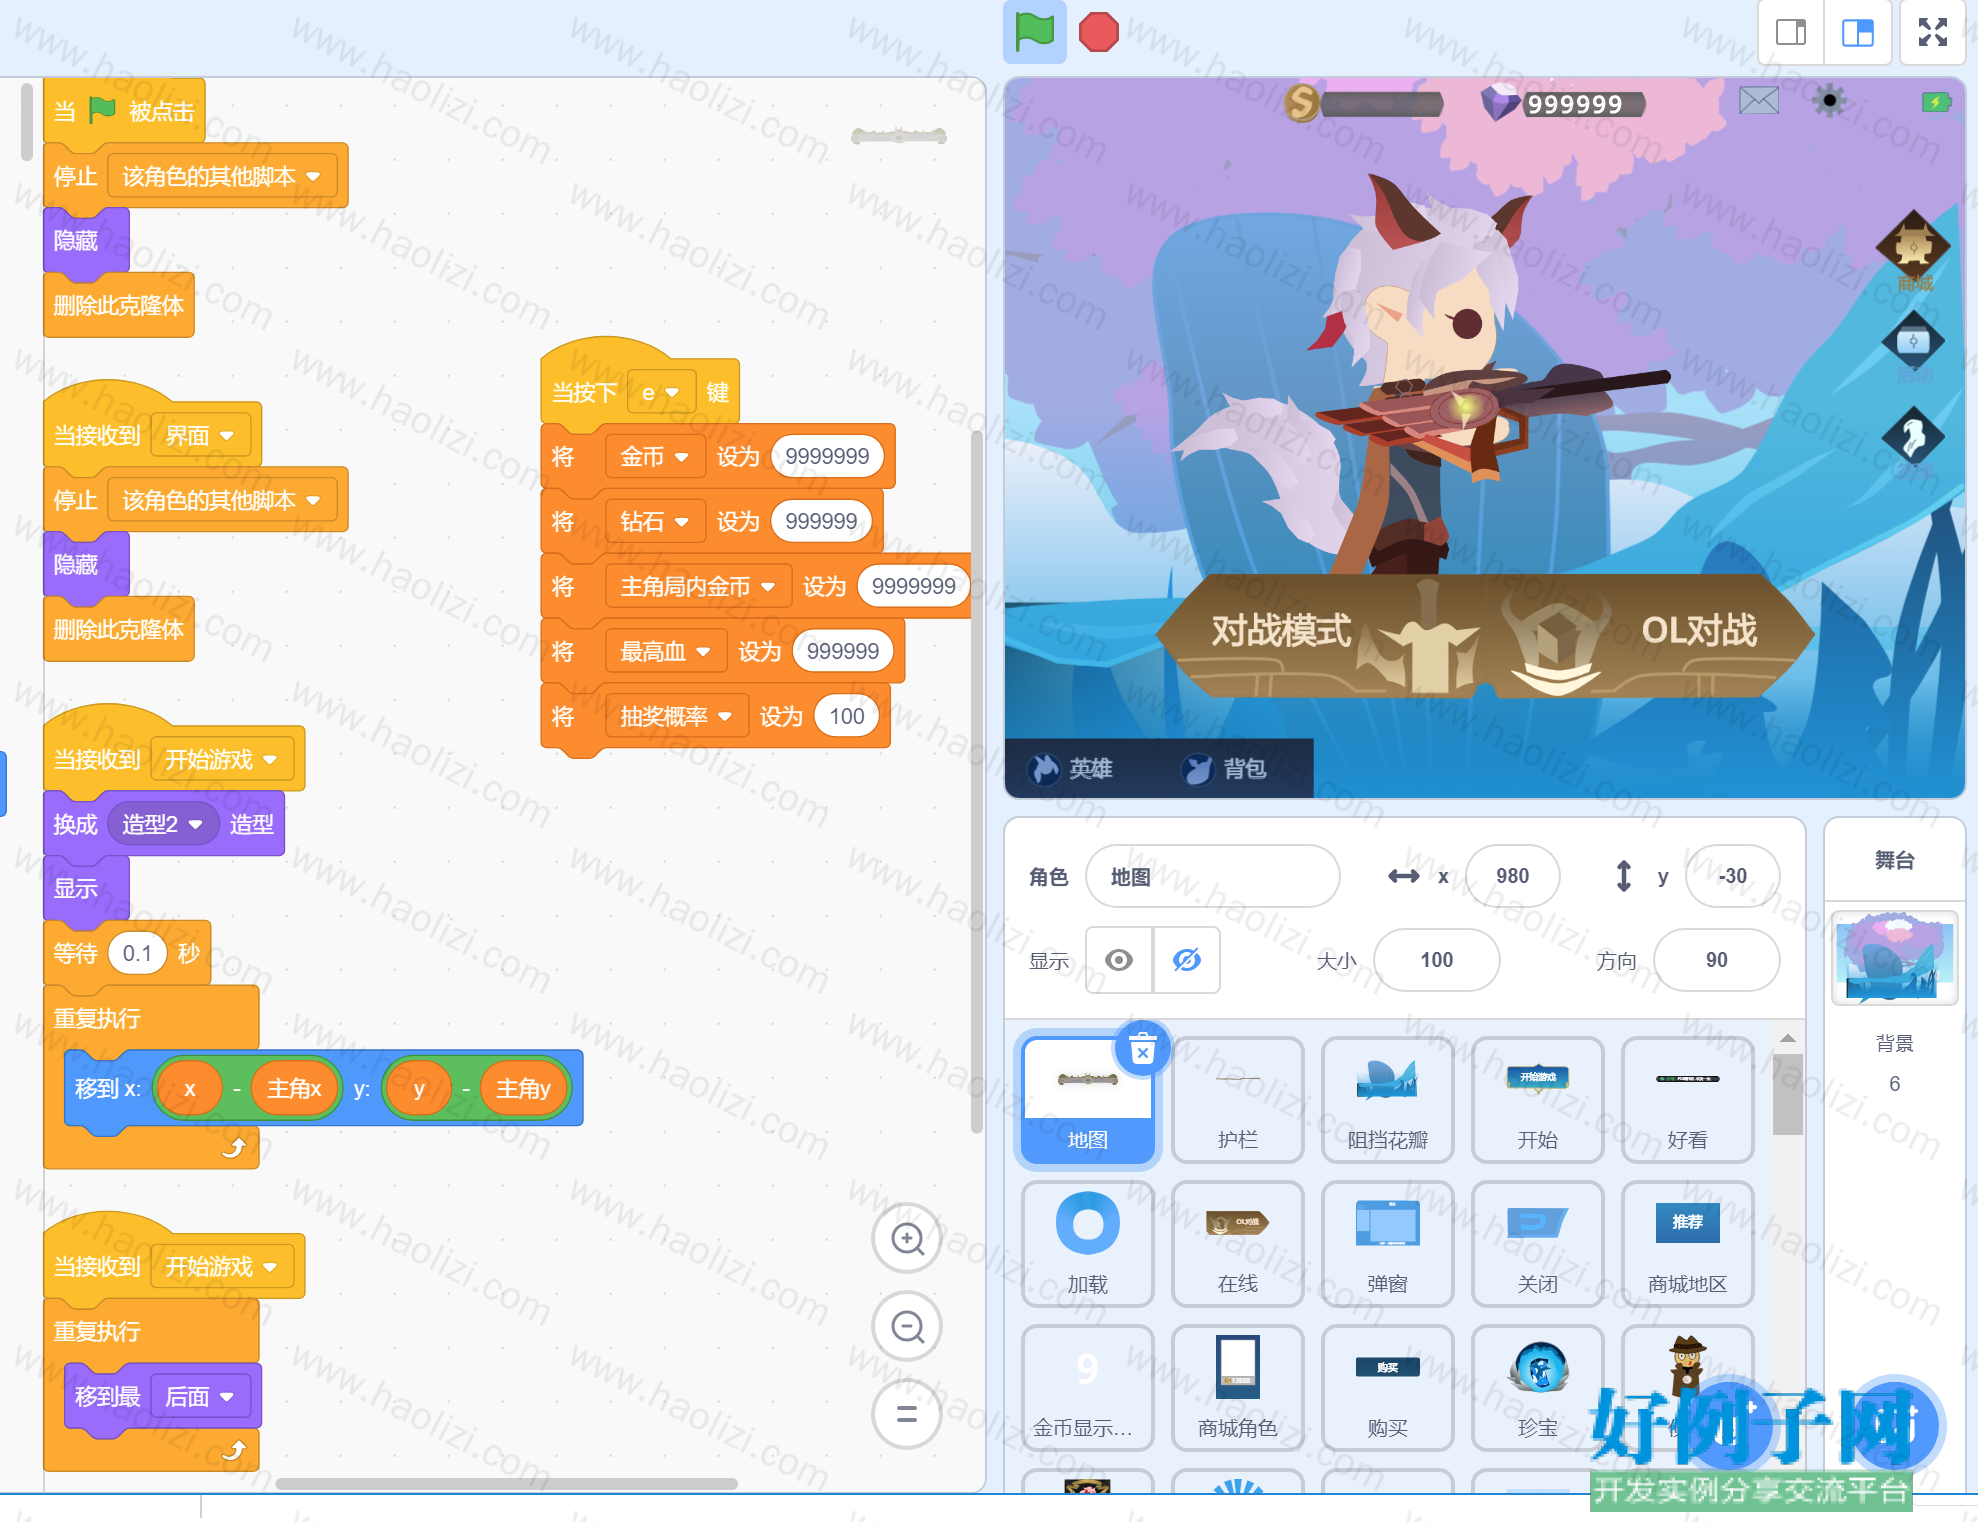
Task: Open the 钻石 variable dropdown
Action: (654, 522)
